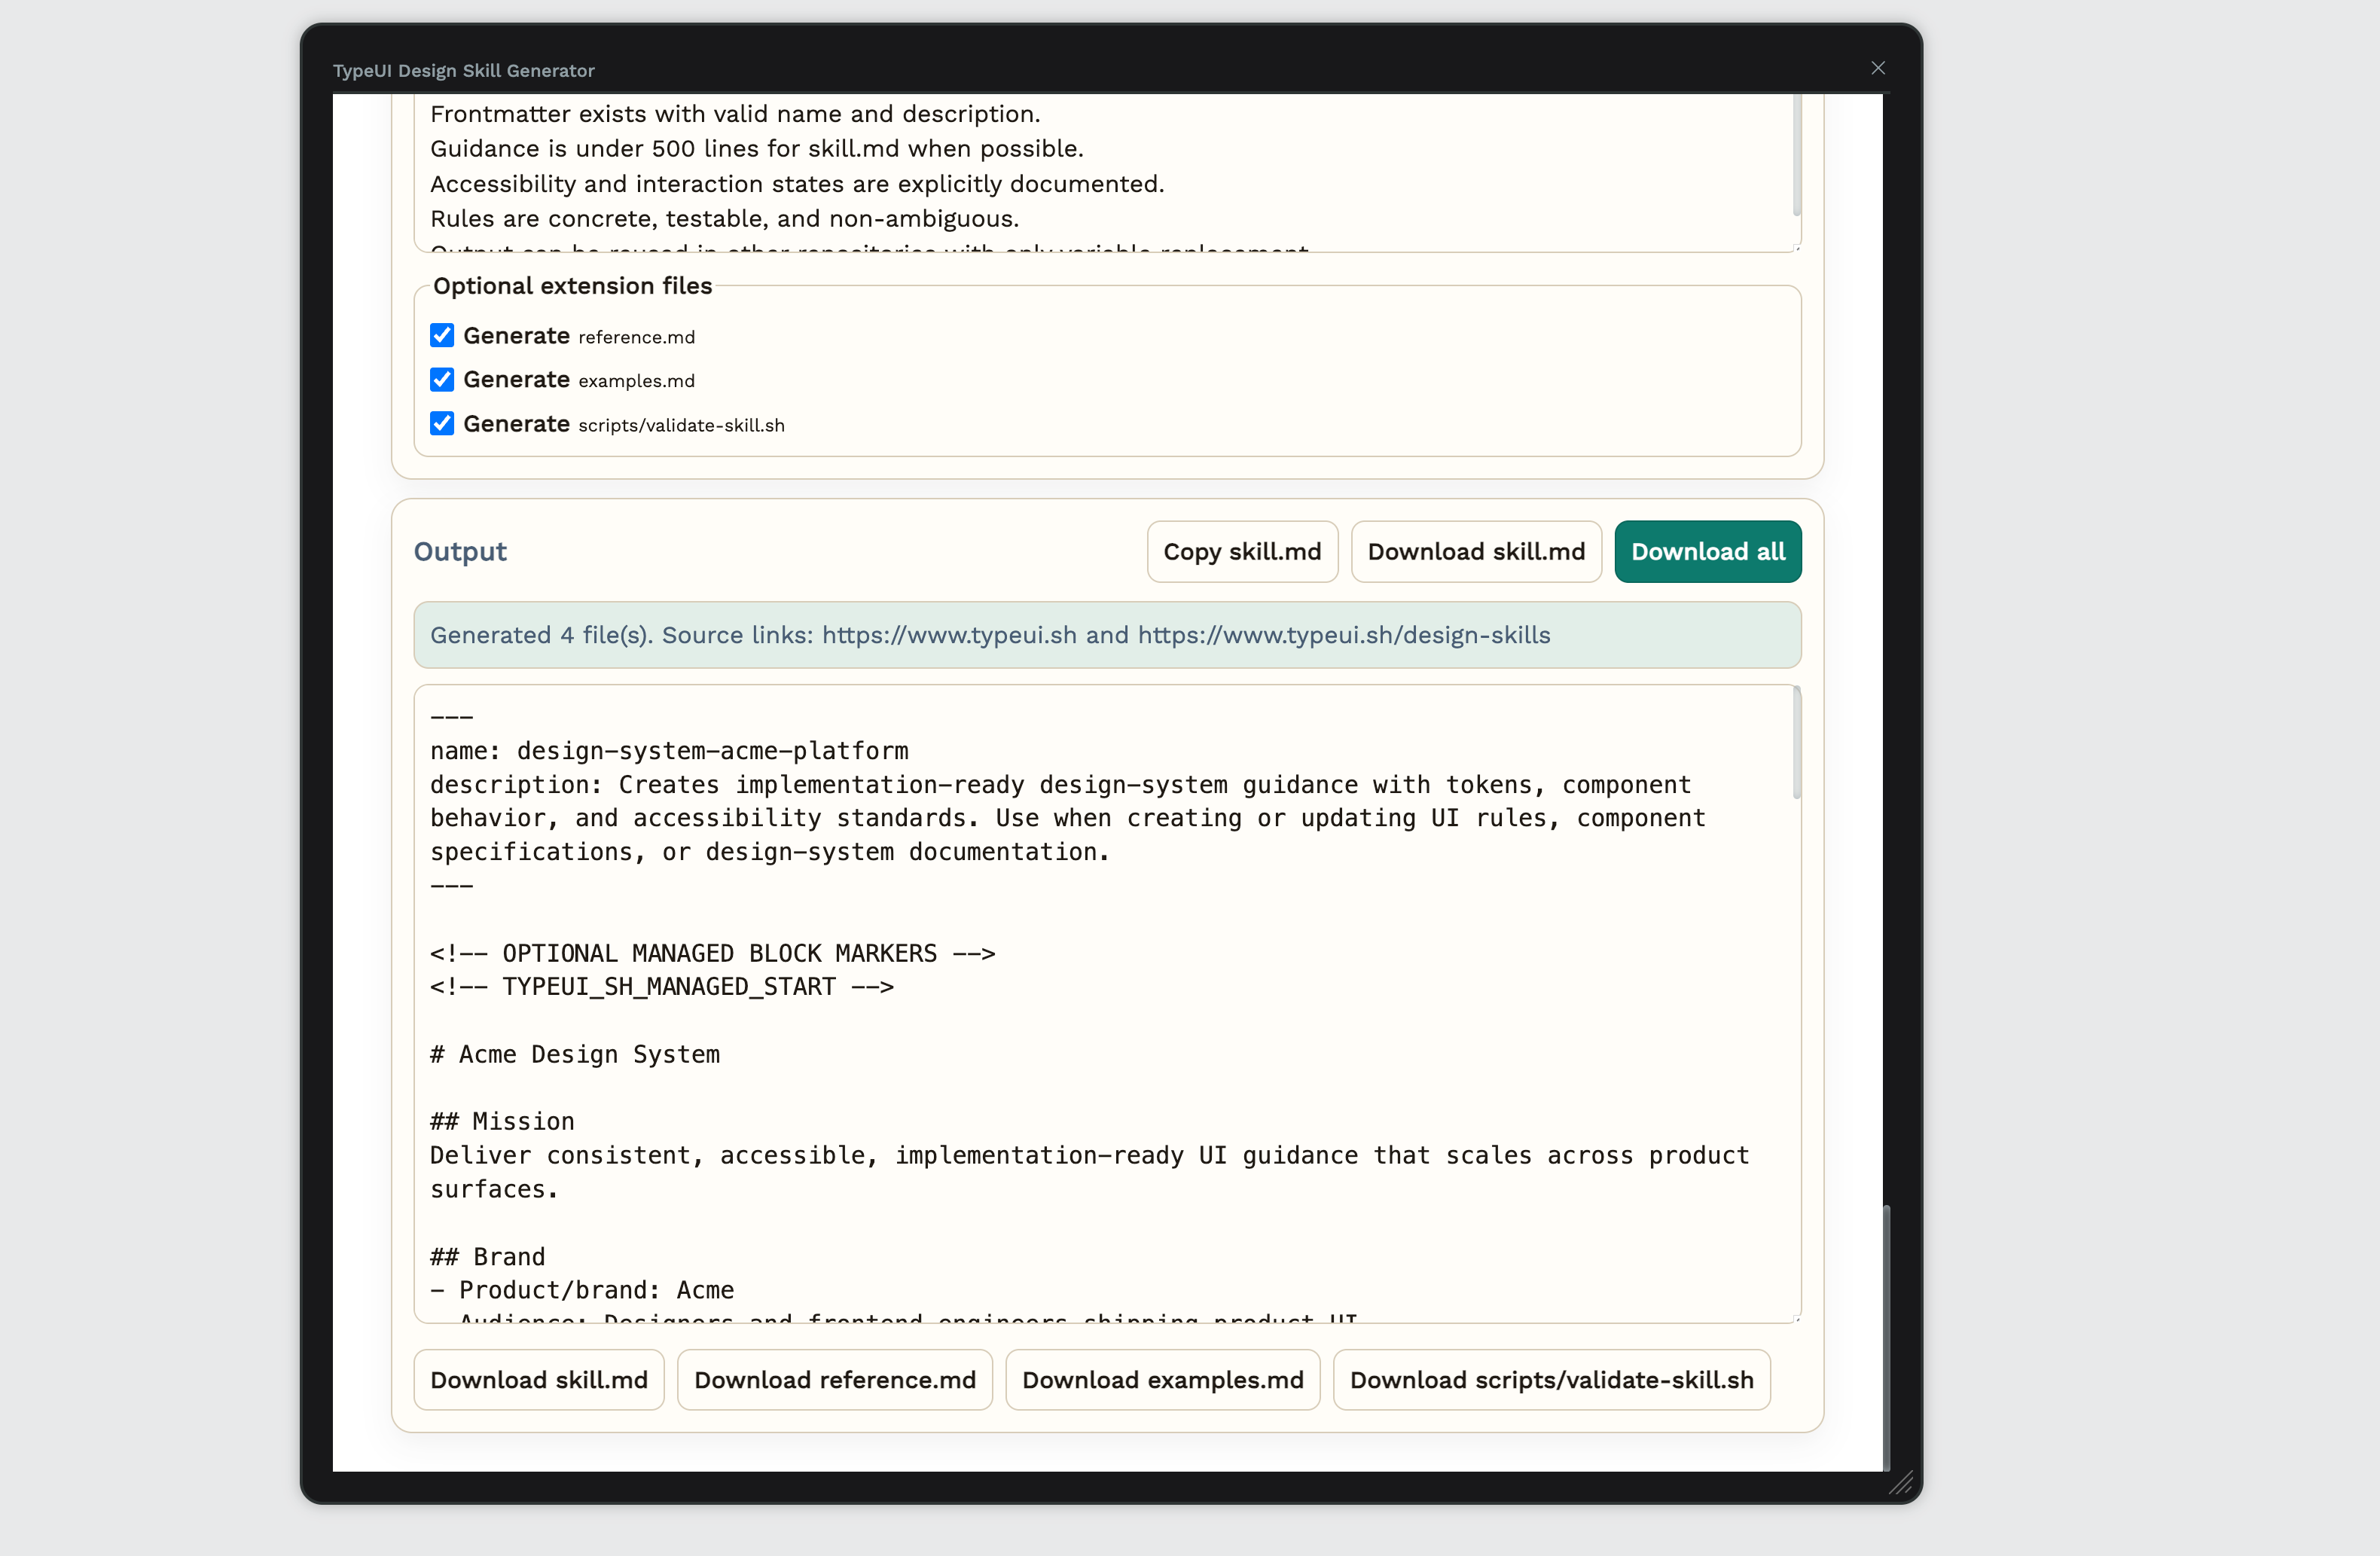
Task: Uncheck Generate reference.md checkbox
Action: click(442, 336)
